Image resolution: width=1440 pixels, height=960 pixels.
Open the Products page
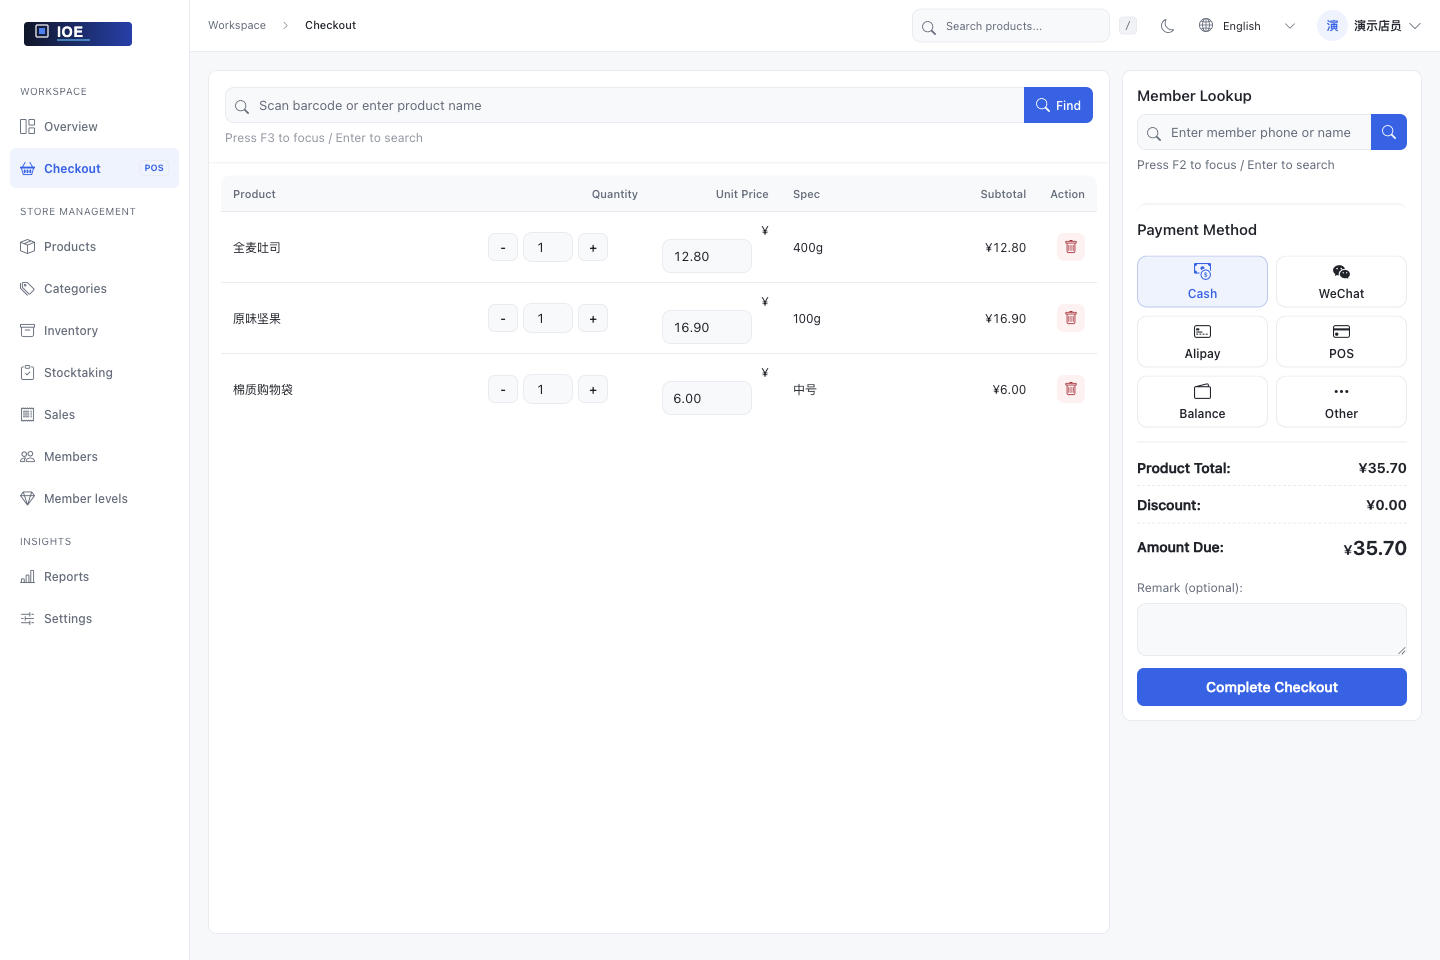click(x=94, y=247)
